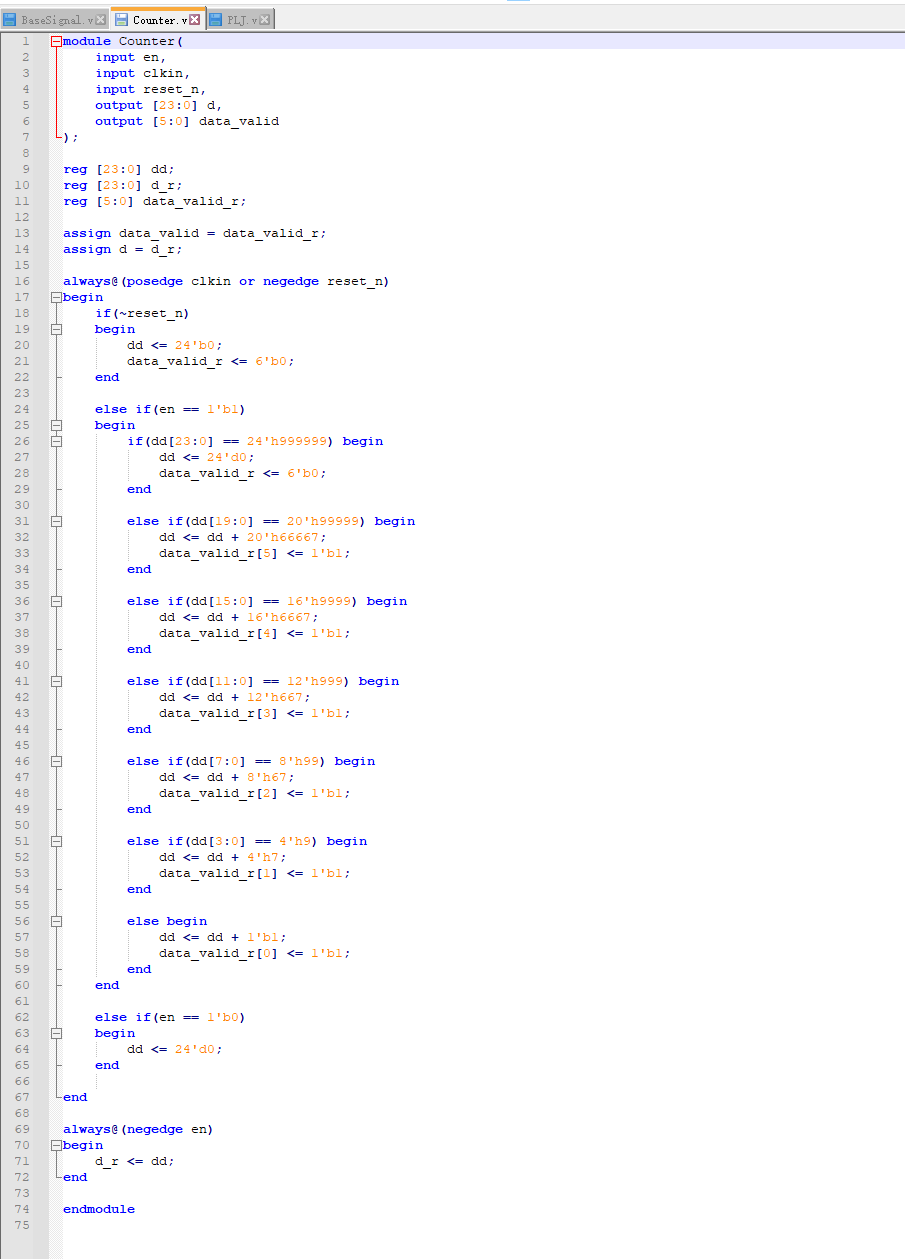
Task: Close the PLJ.v tab
Action: point(265,20)
